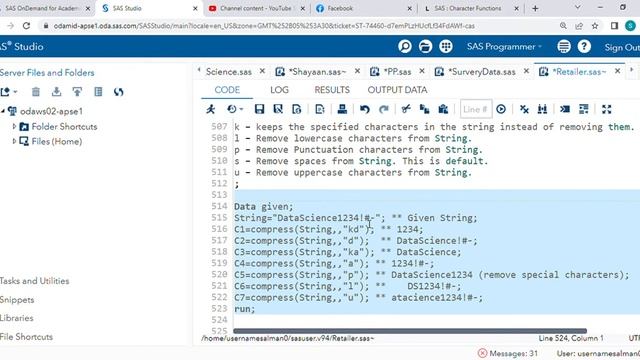
Task: Undo the last edit
Action: click(364, 109)
